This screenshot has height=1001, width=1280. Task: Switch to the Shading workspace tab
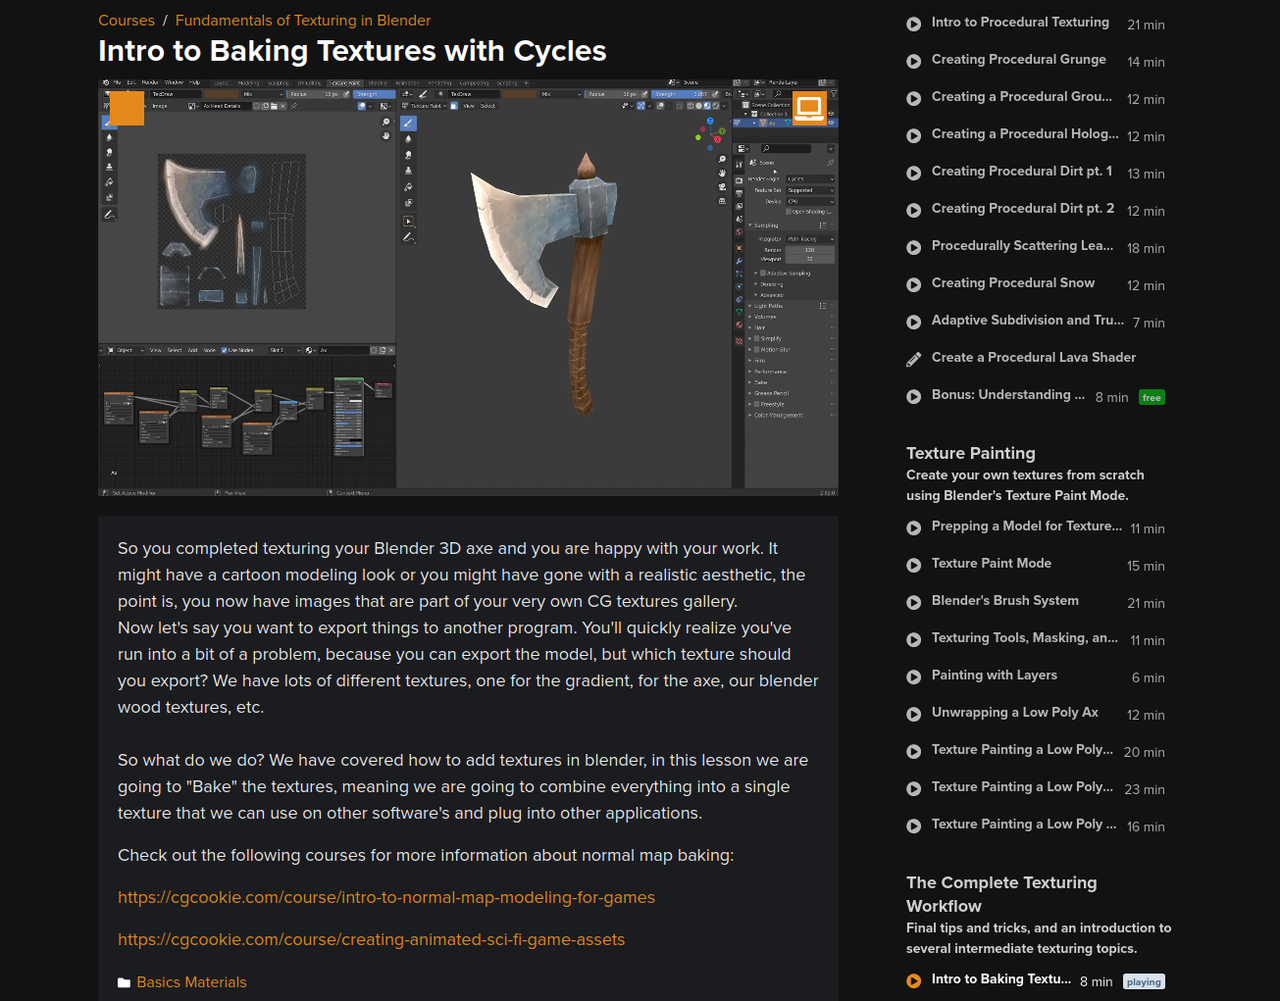378,84
